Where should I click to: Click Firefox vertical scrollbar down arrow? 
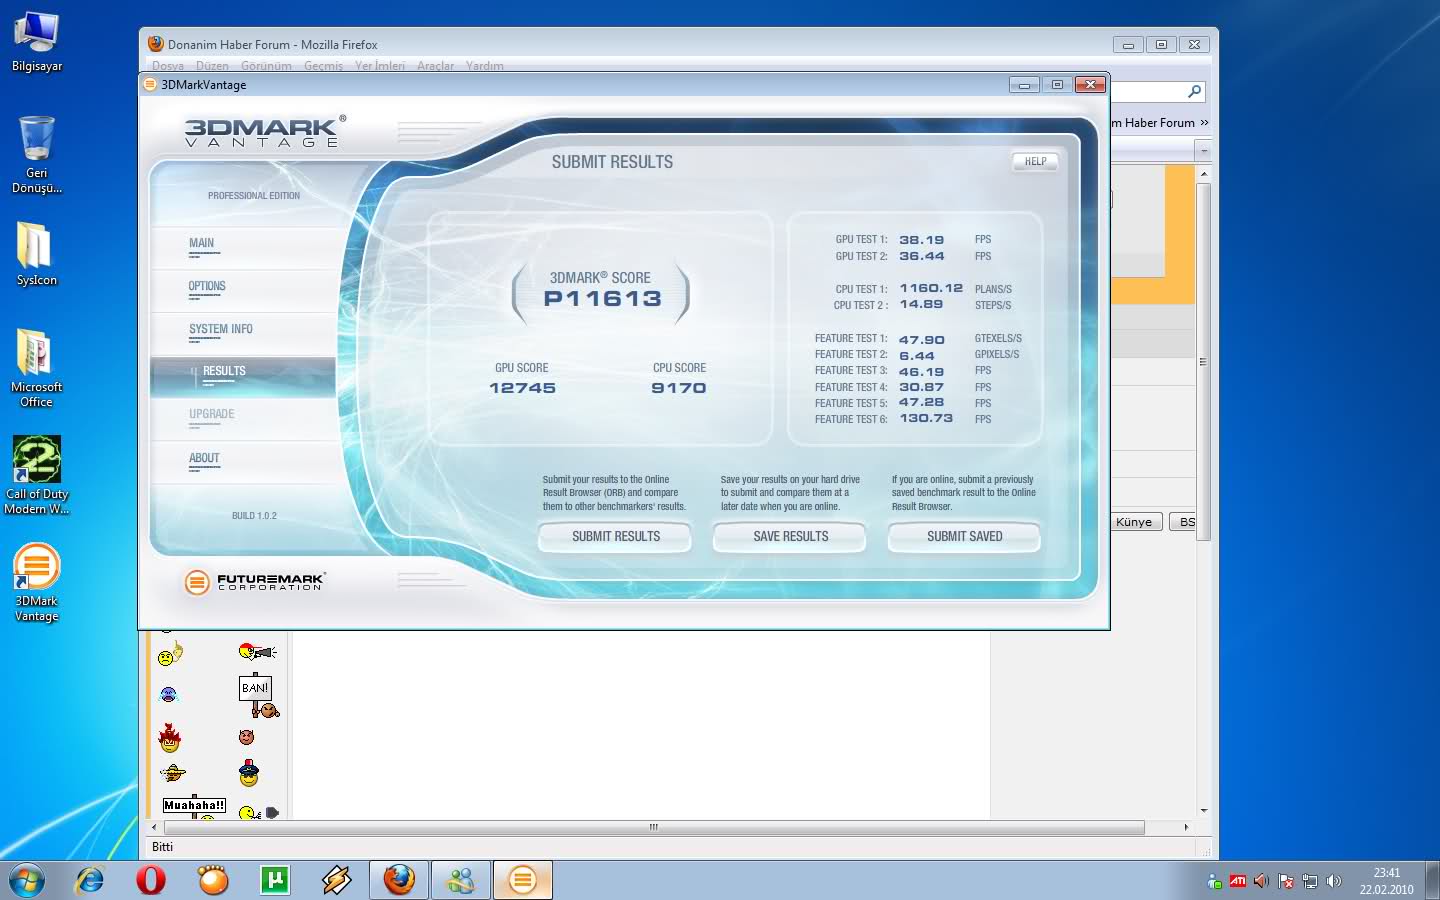(x=1204, y=811)
